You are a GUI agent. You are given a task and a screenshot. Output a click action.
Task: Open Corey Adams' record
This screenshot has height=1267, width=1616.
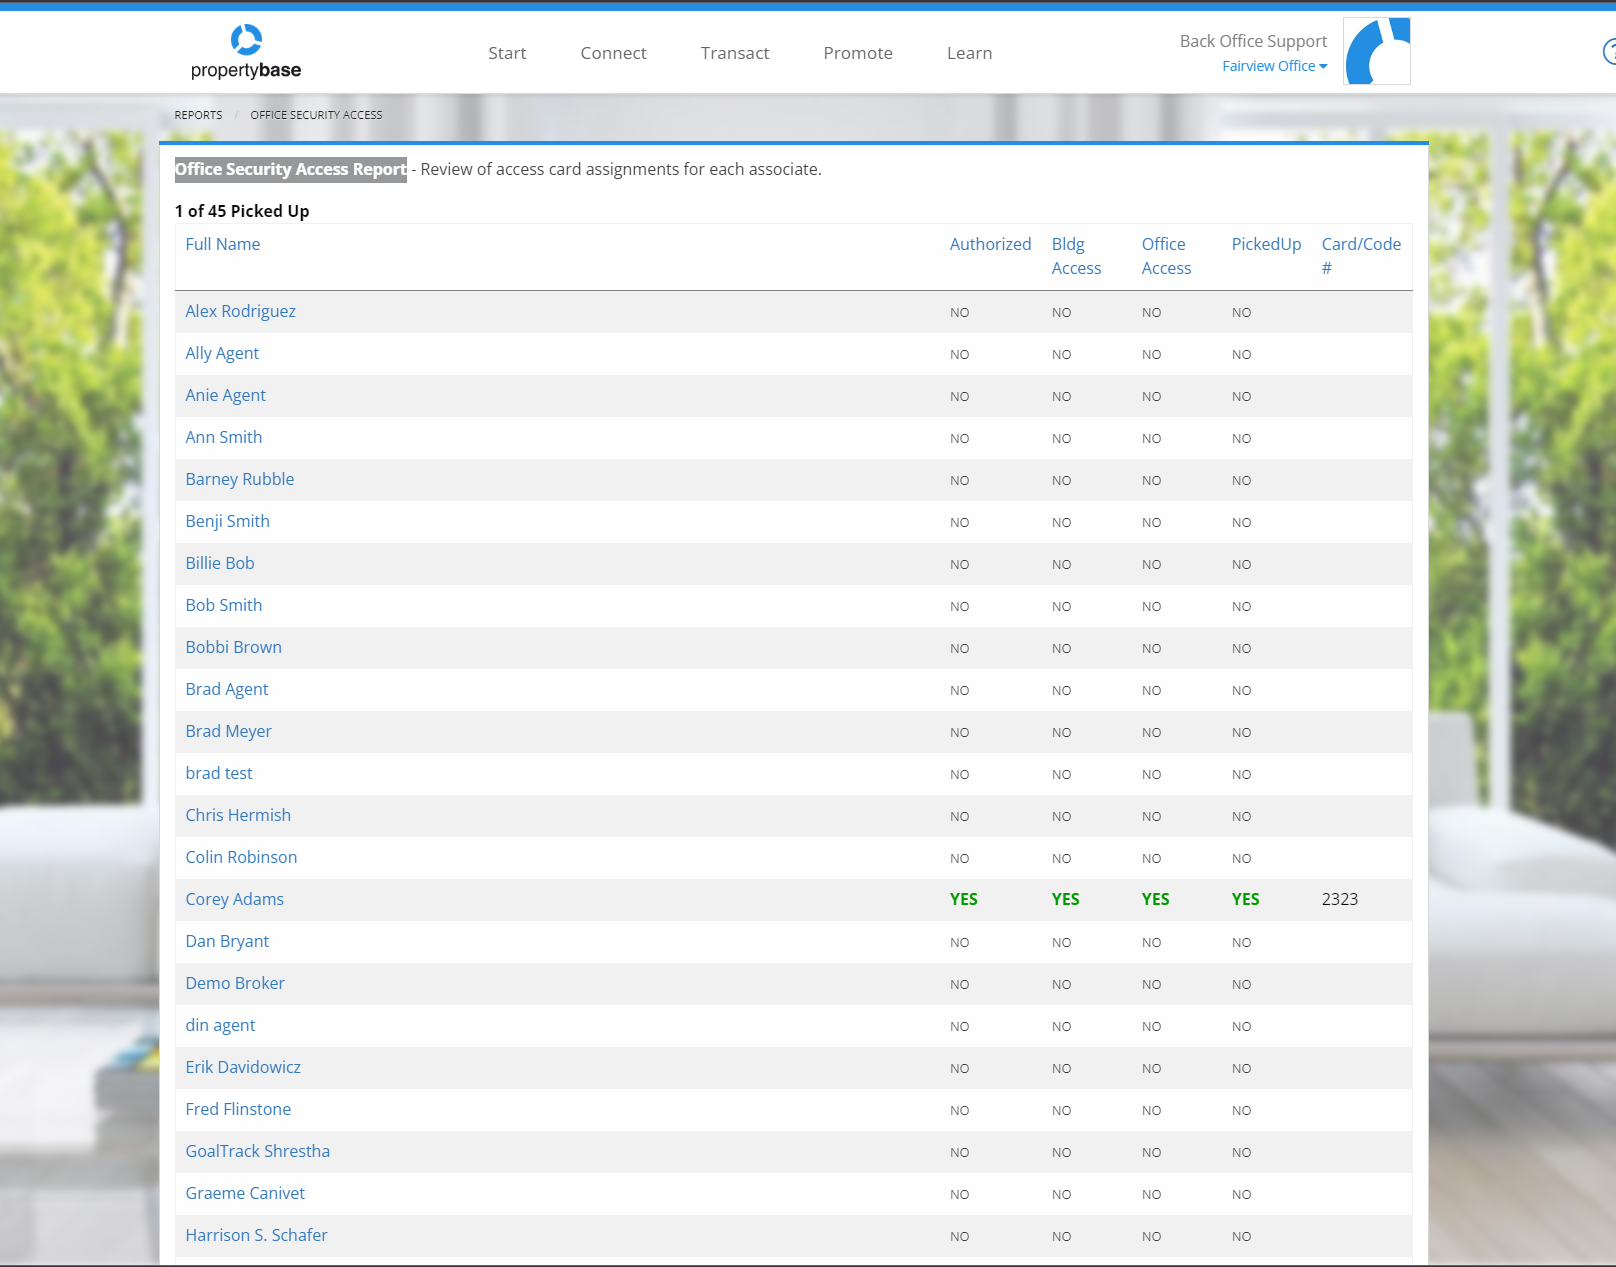click(x=234, y=899)
